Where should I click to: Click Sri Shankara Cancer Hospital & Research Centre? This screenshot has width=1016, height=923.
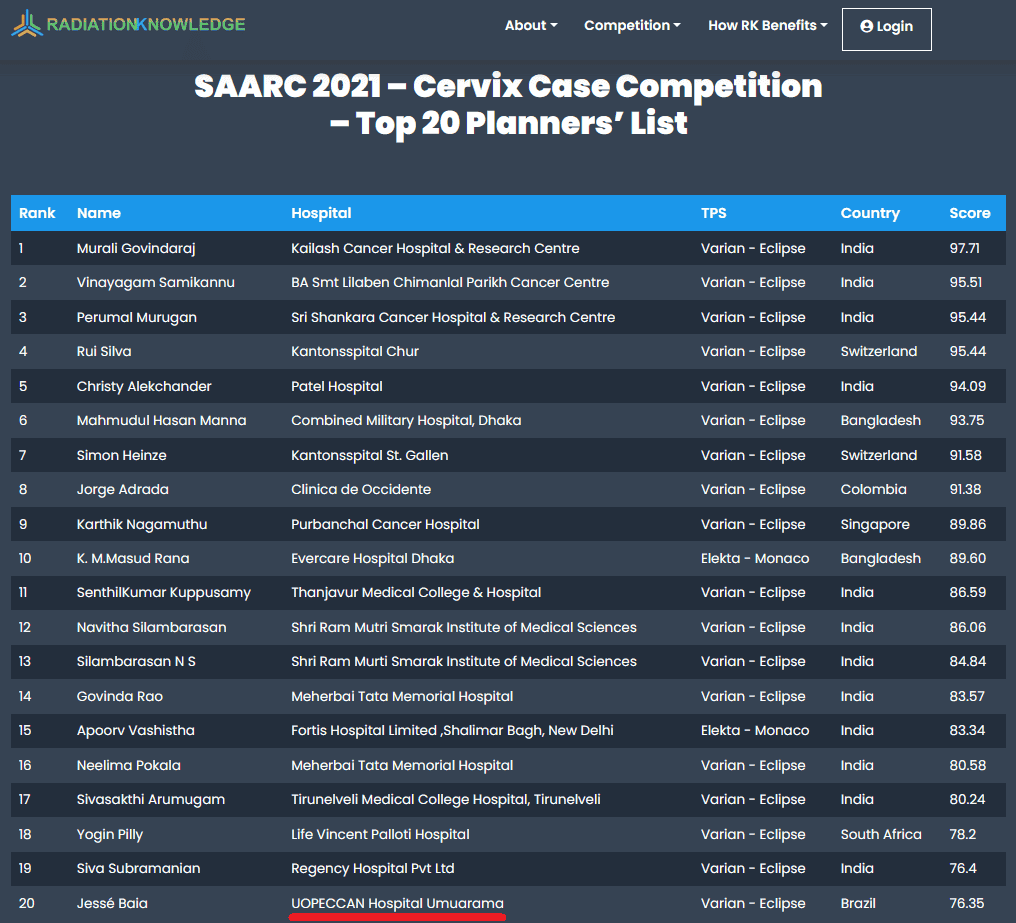(453, 318)
